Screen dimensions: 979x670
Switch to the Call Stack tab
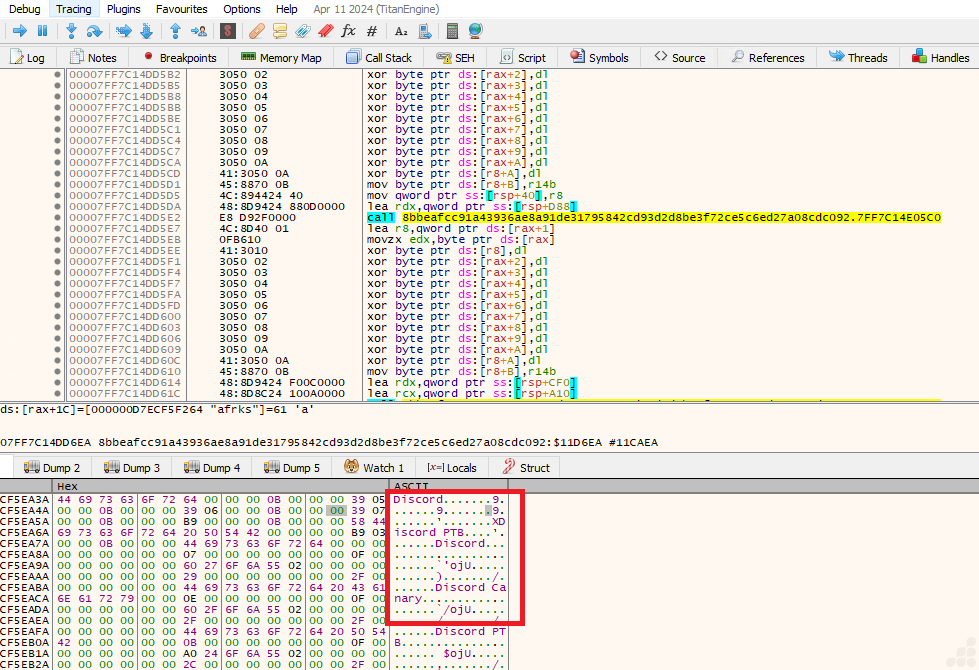pyautogui.click(x=379, y=58)
